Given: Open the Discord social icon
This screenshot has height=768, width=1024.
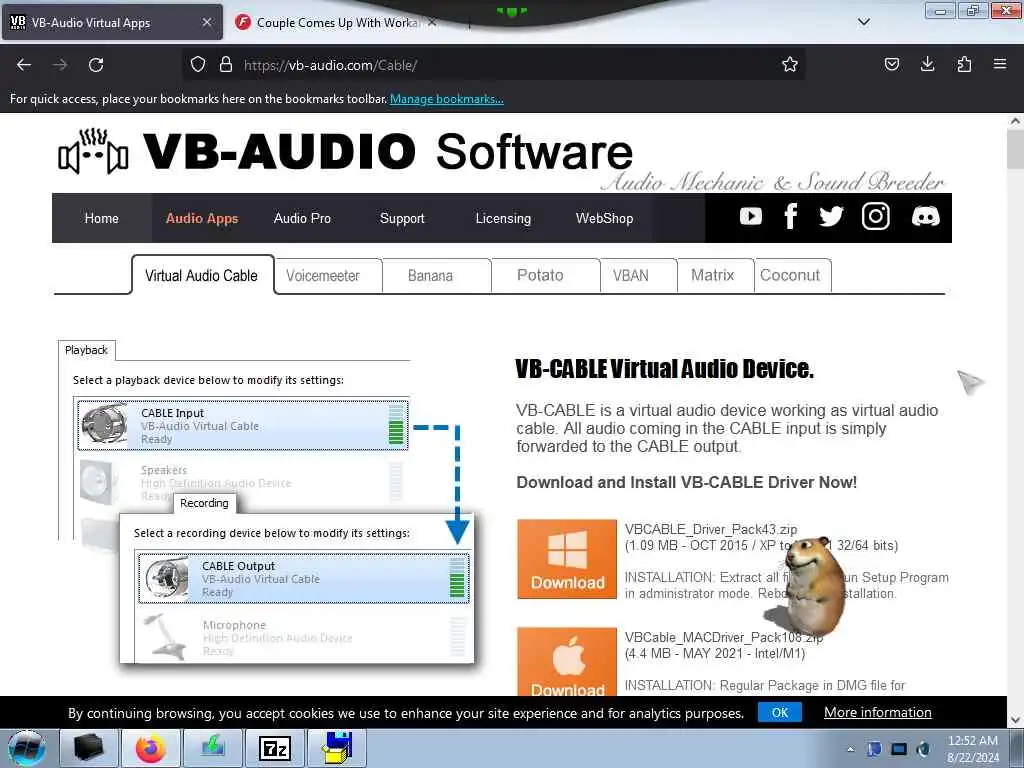Looking at the screenshot, I should (x=925, y=216).
